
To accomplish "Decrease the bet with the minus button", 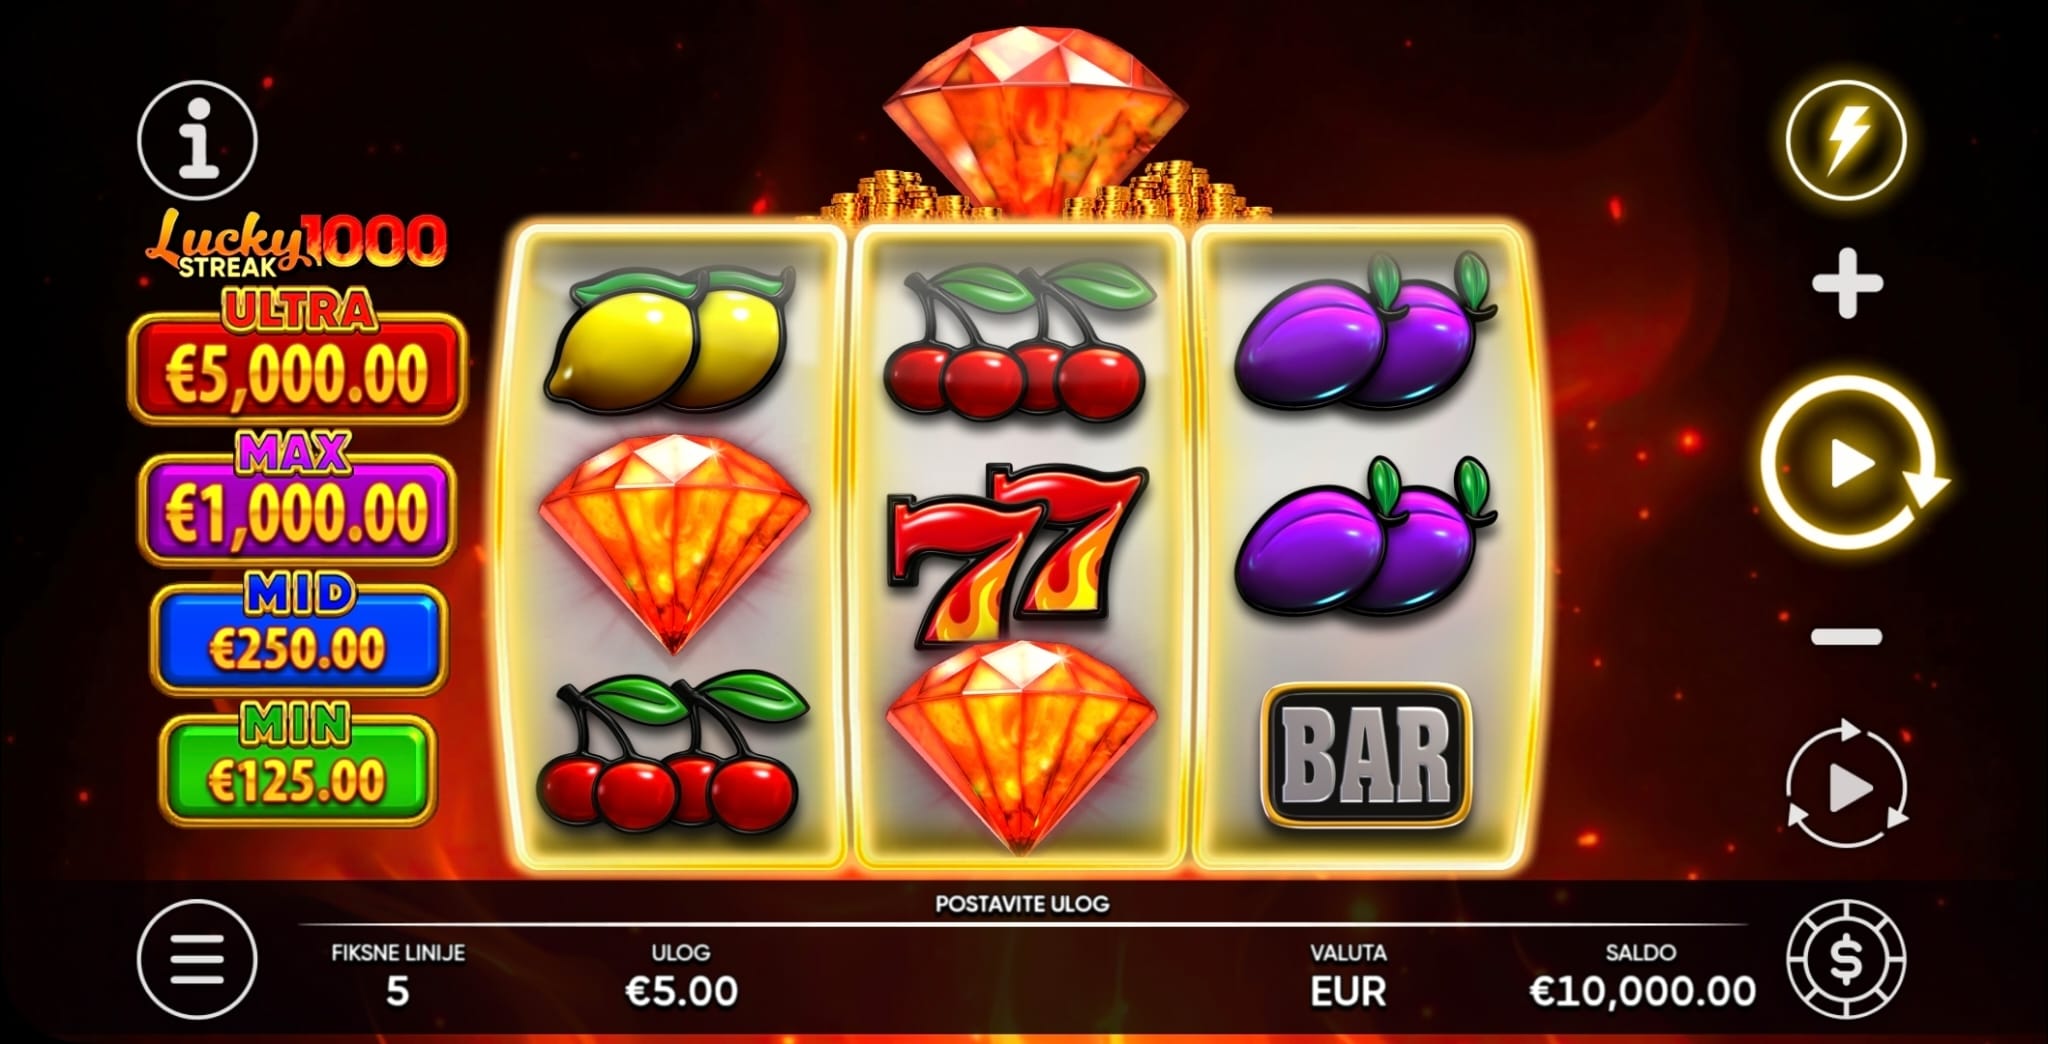I will [x=1847, y=636].
